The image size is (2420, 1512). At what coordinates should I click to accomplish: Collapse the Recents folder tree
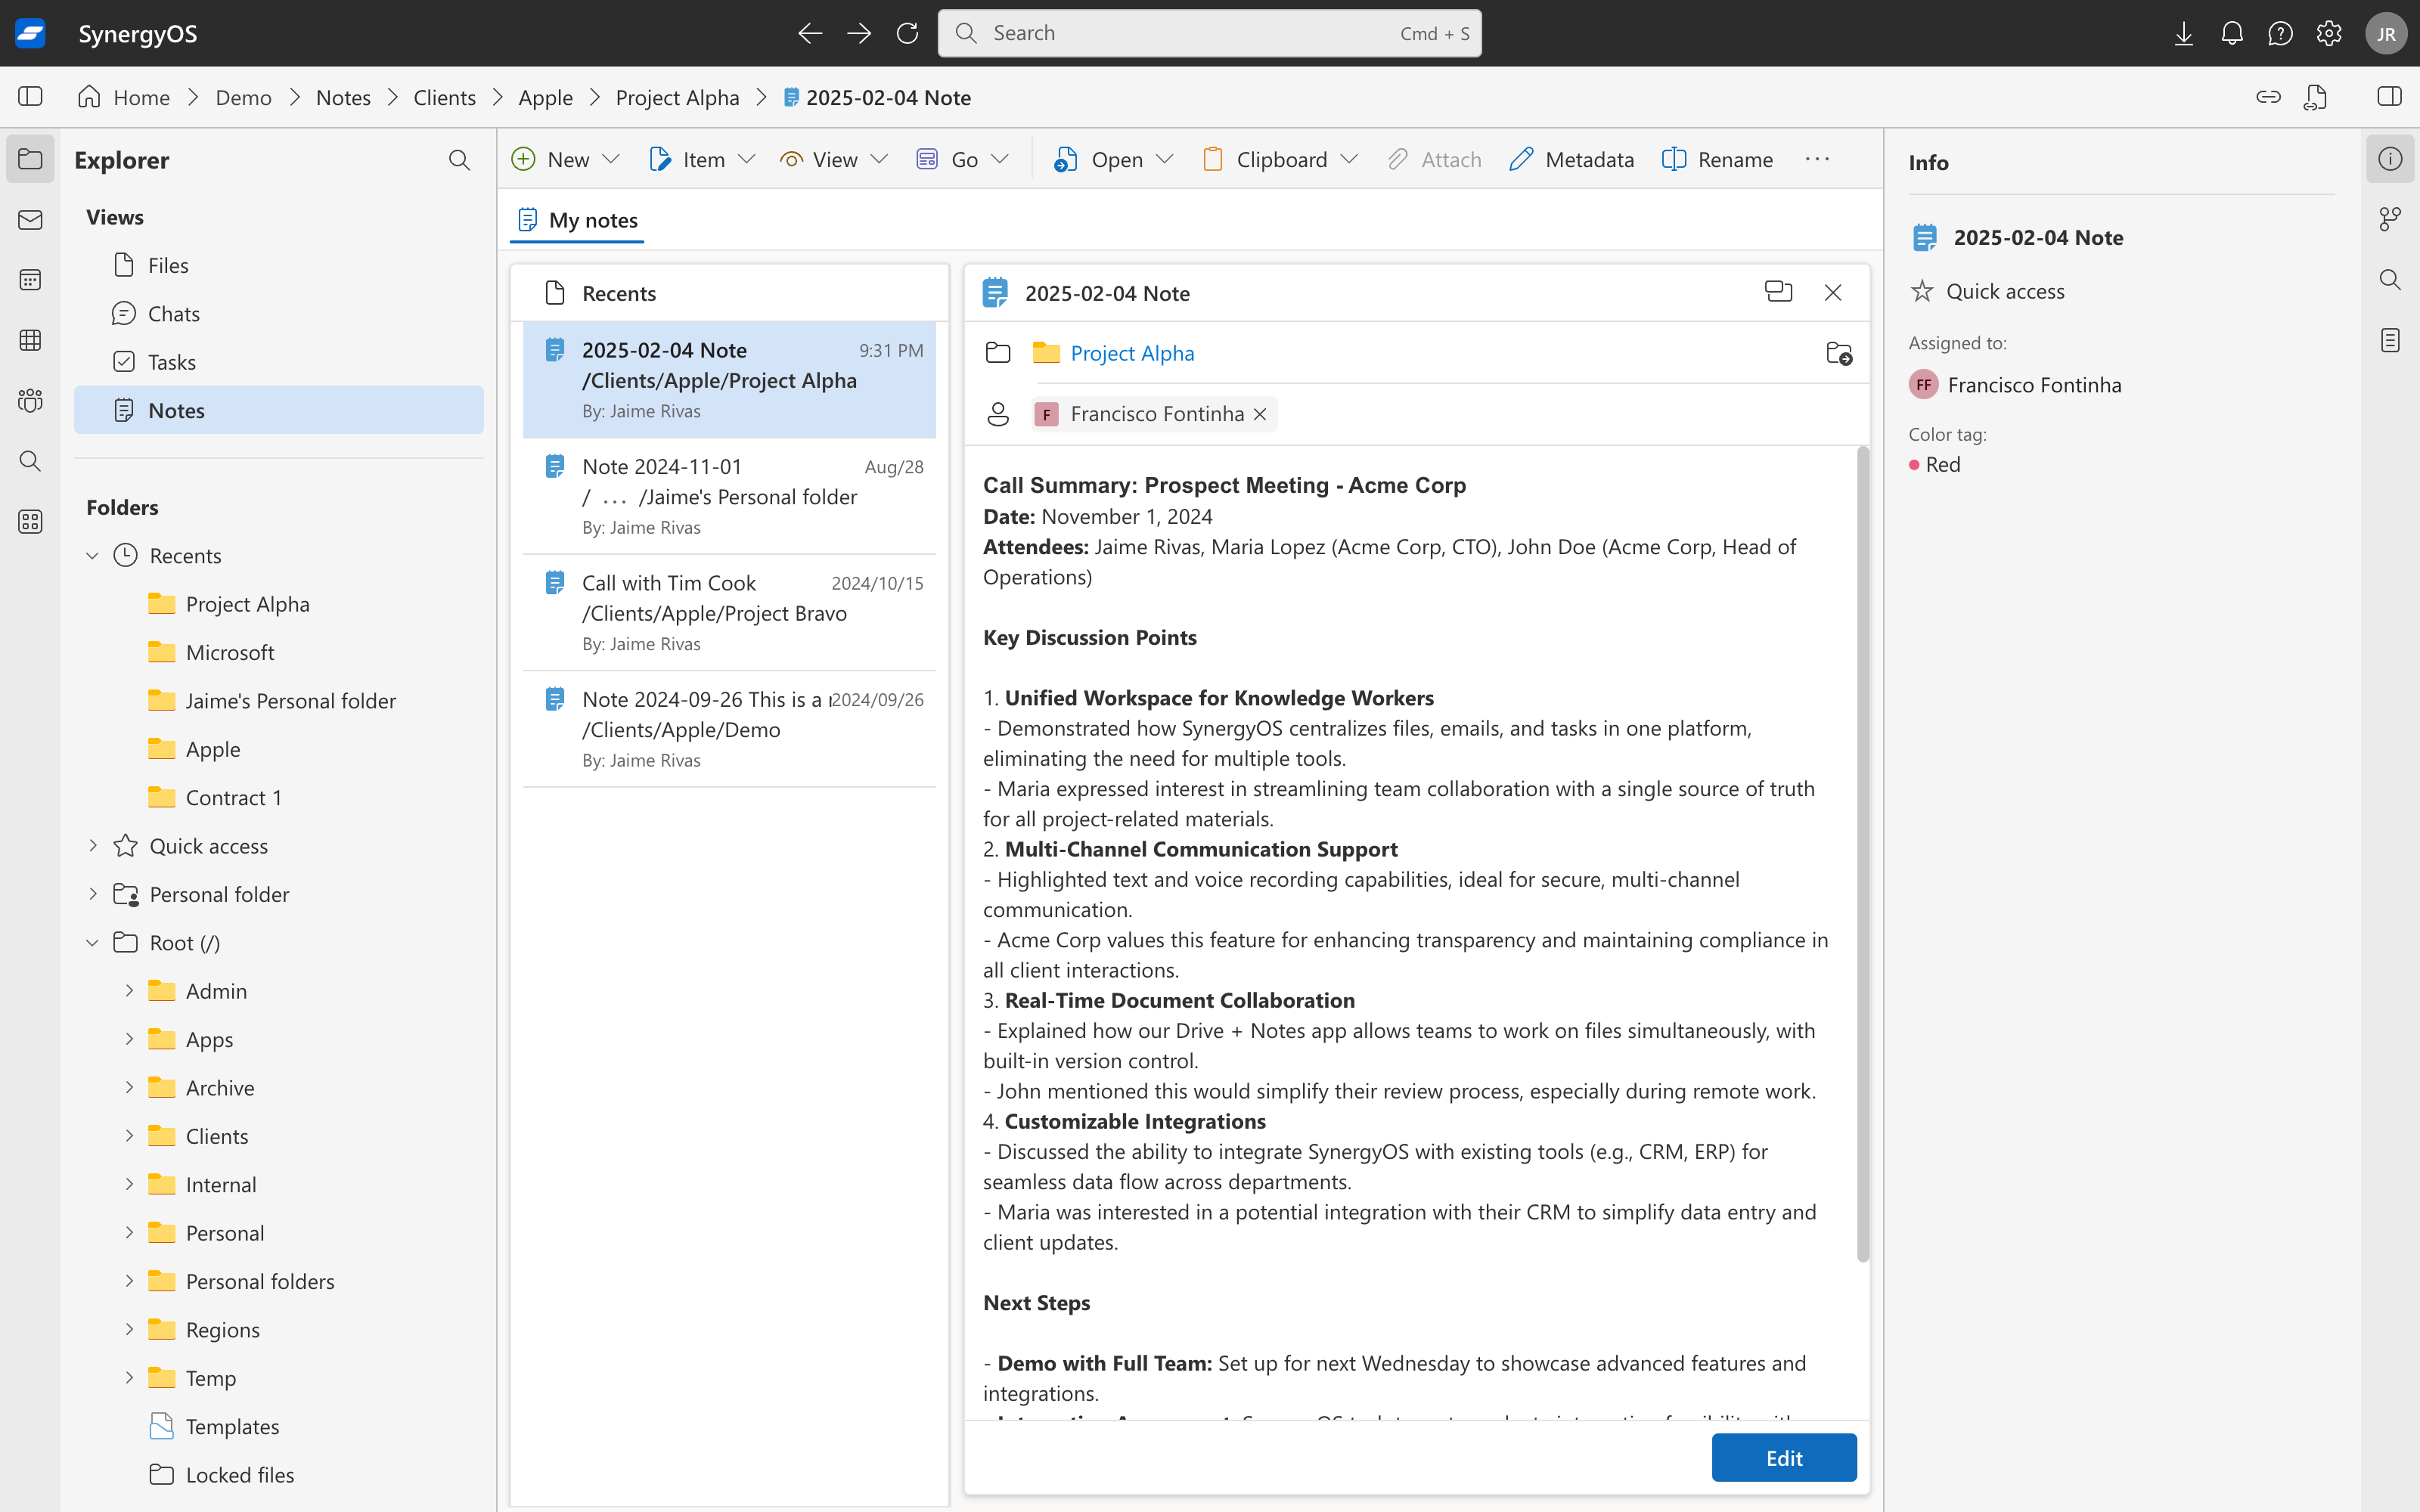point(92,556)
